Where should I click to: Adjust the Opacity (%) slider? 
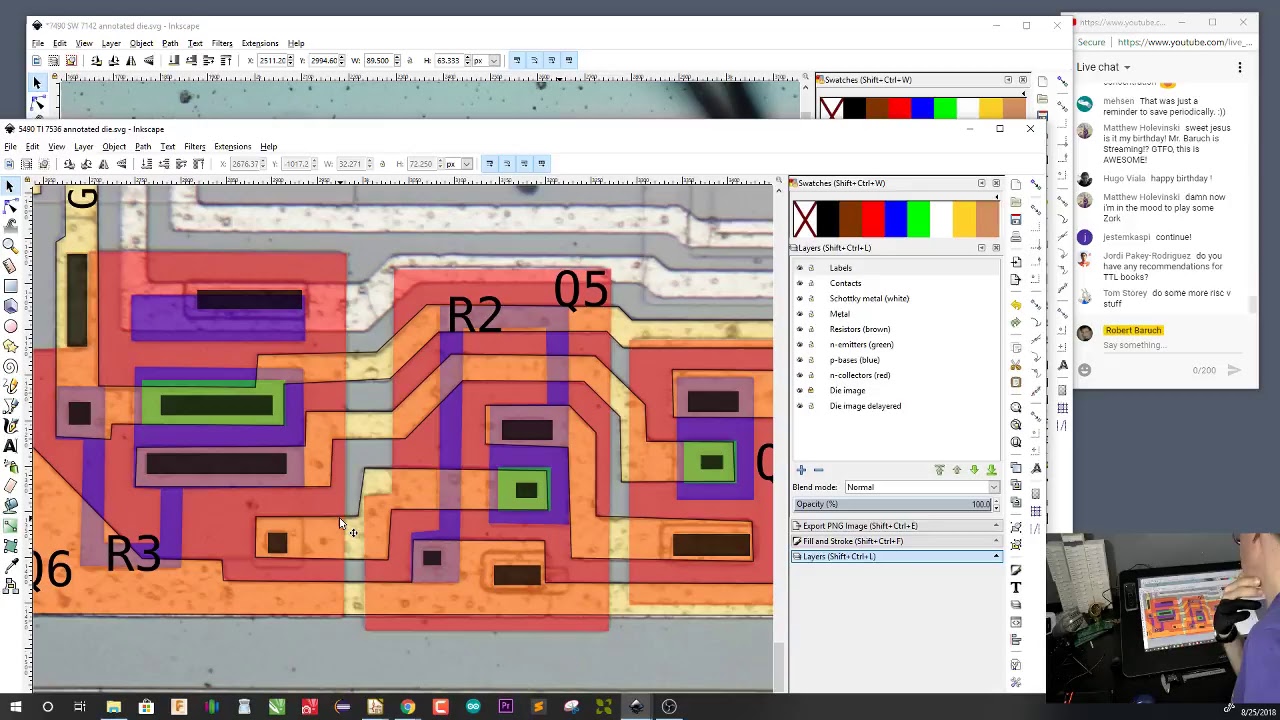893,504
